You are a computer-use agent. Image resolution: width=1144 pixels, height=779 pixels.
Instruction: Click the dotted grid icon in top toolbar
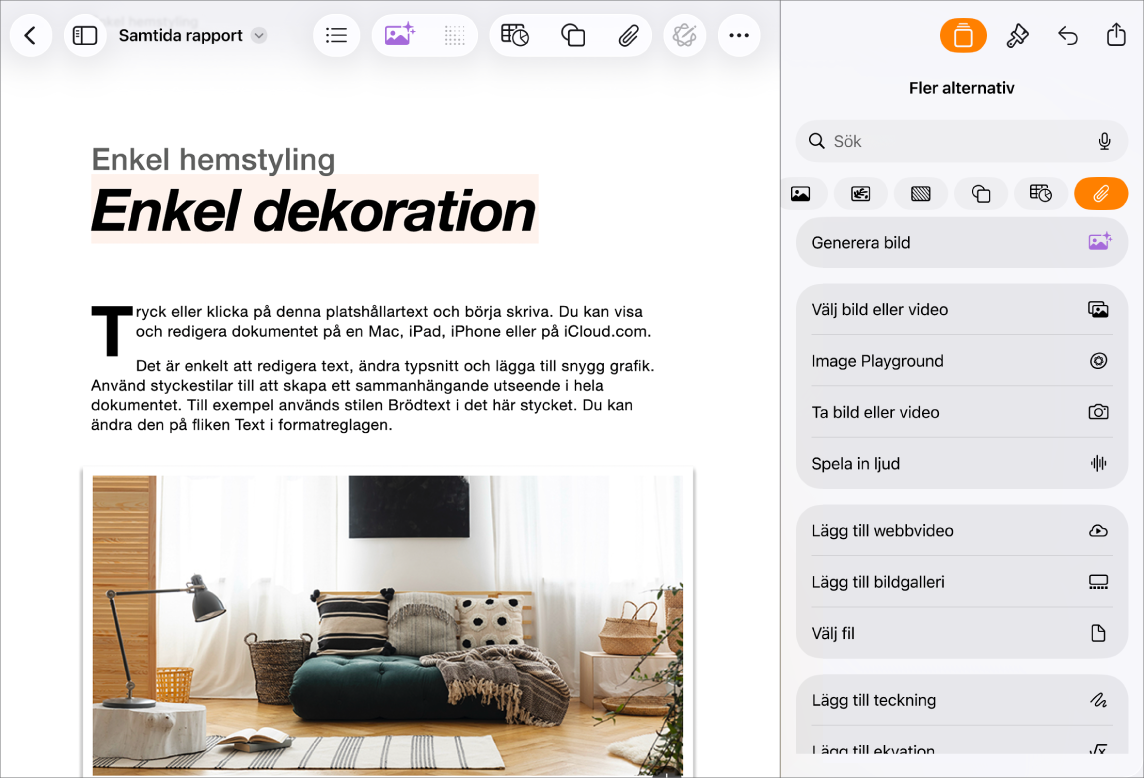454,35
